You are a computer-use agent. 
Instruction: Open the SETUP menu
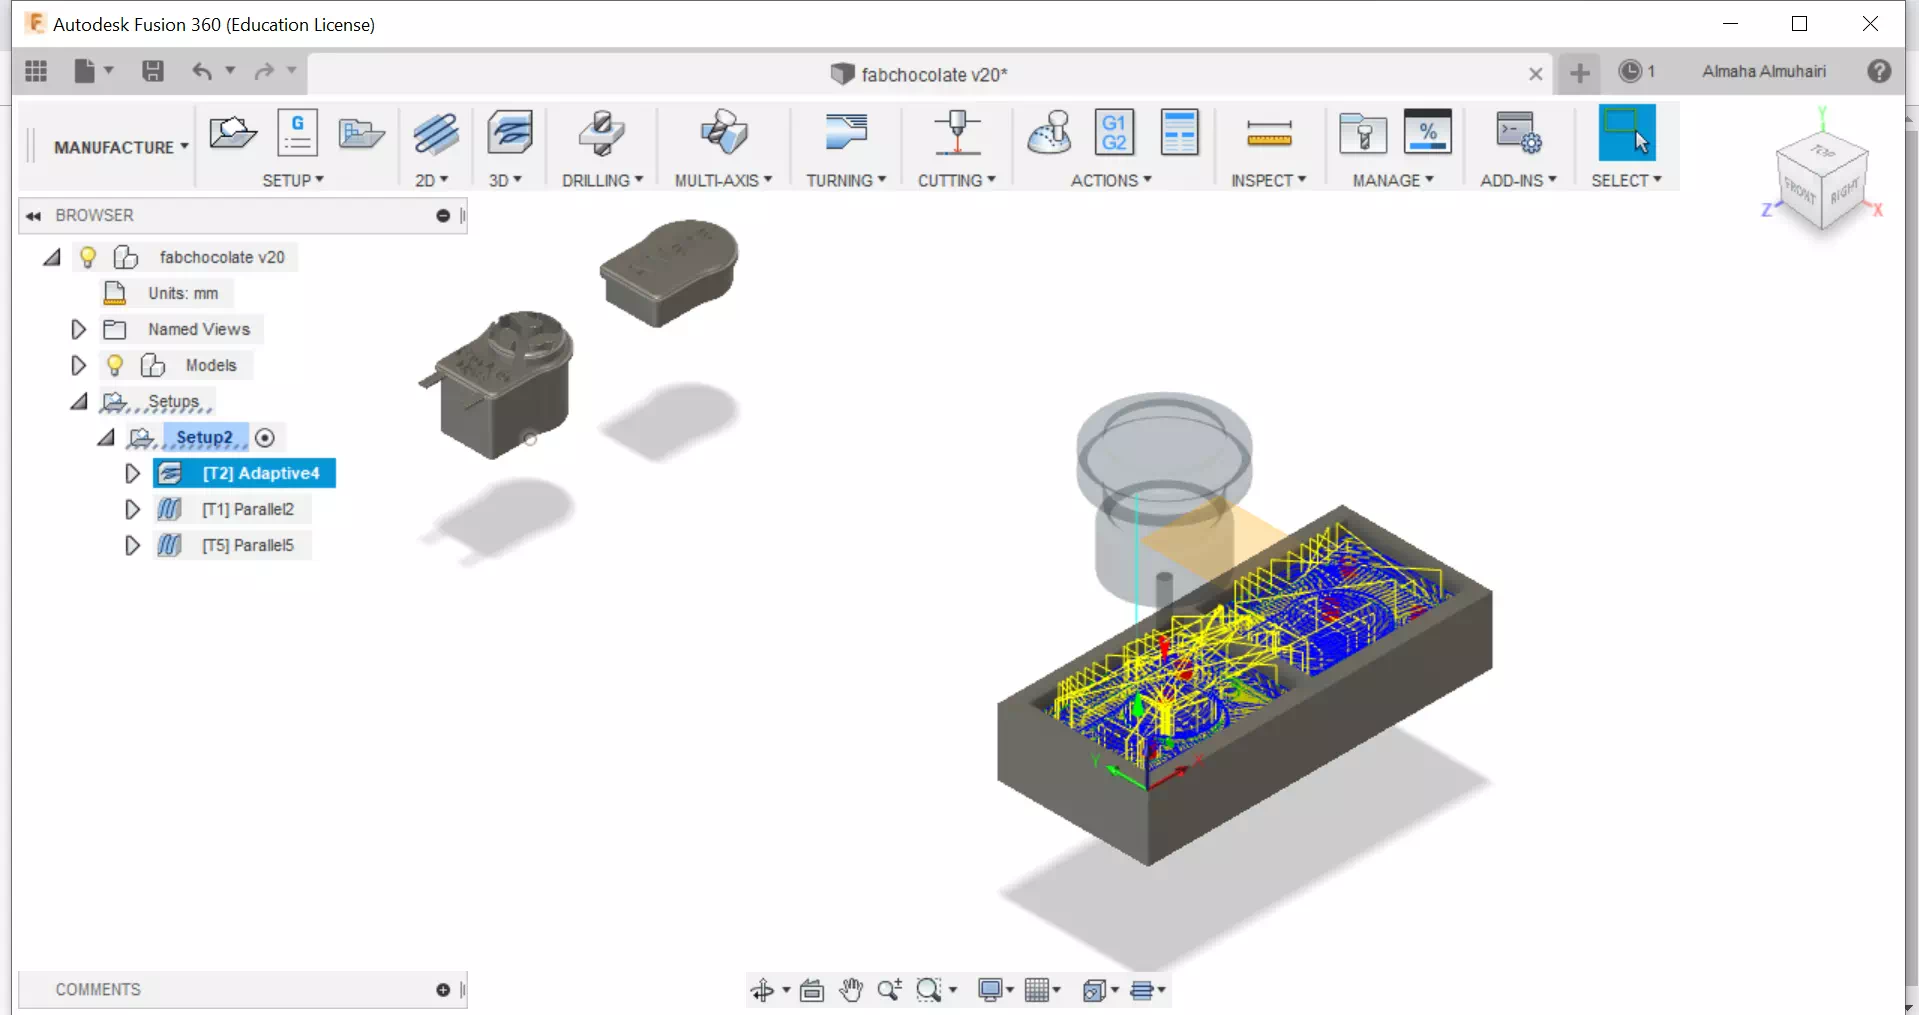[293, 180]
